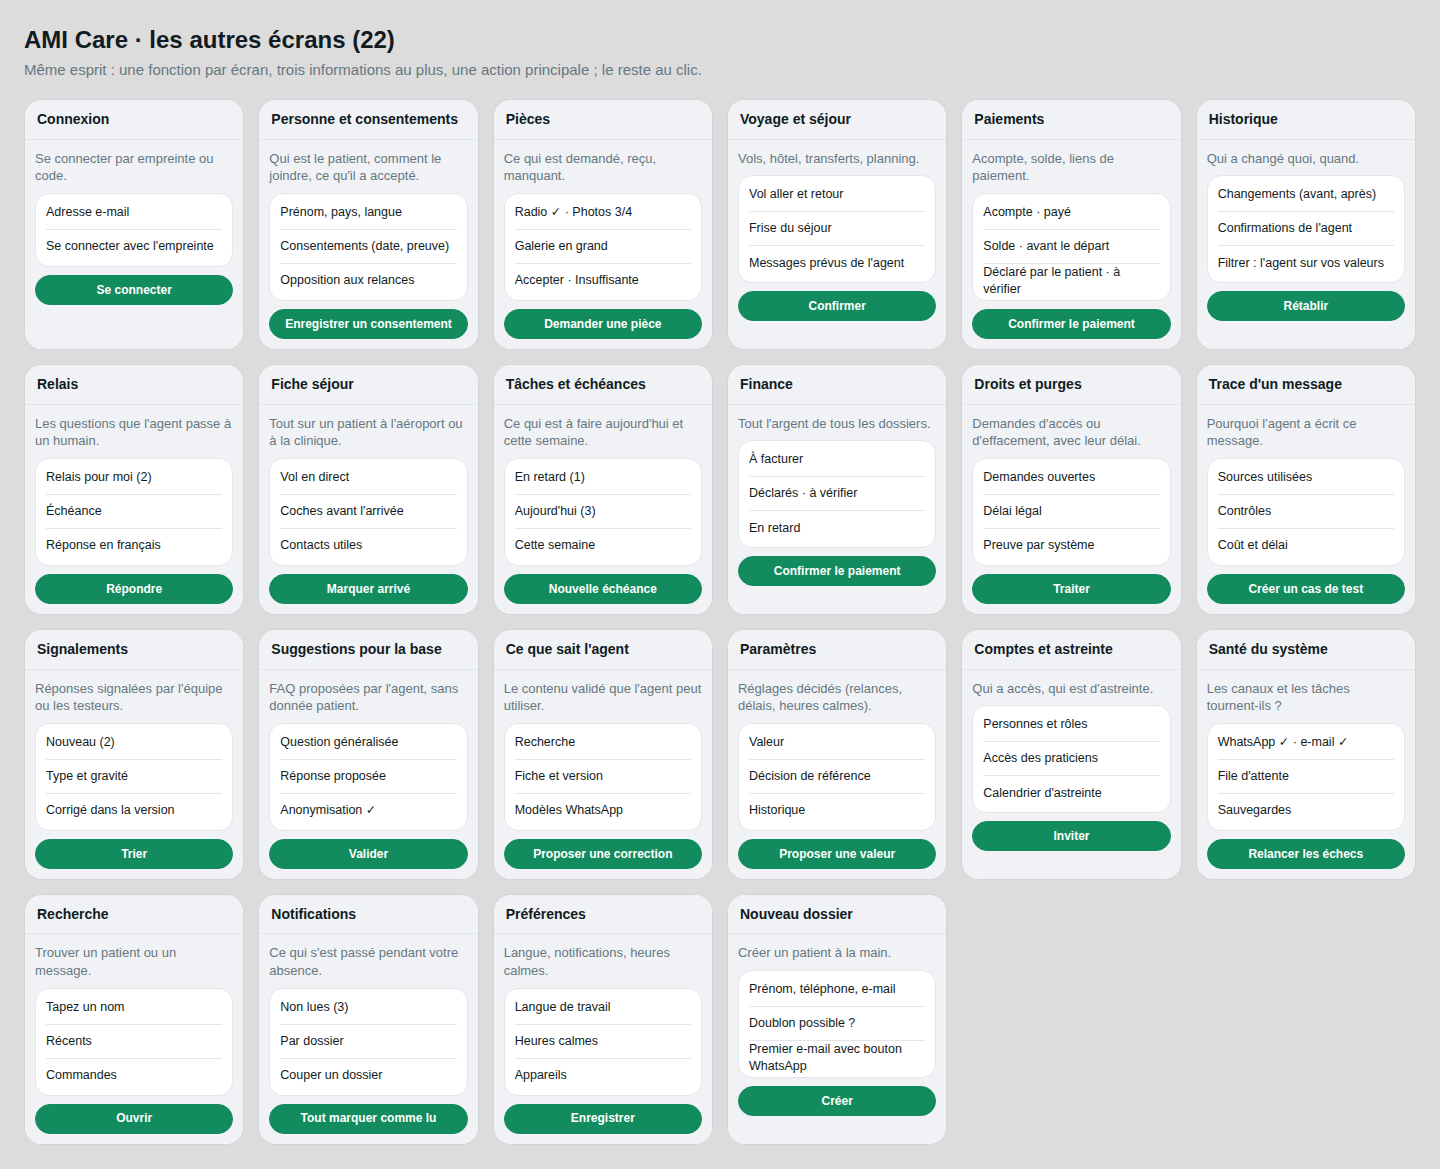Select Coches avant l'arrivée row
Viewport: 1440px width, 1169px height.
368,511
